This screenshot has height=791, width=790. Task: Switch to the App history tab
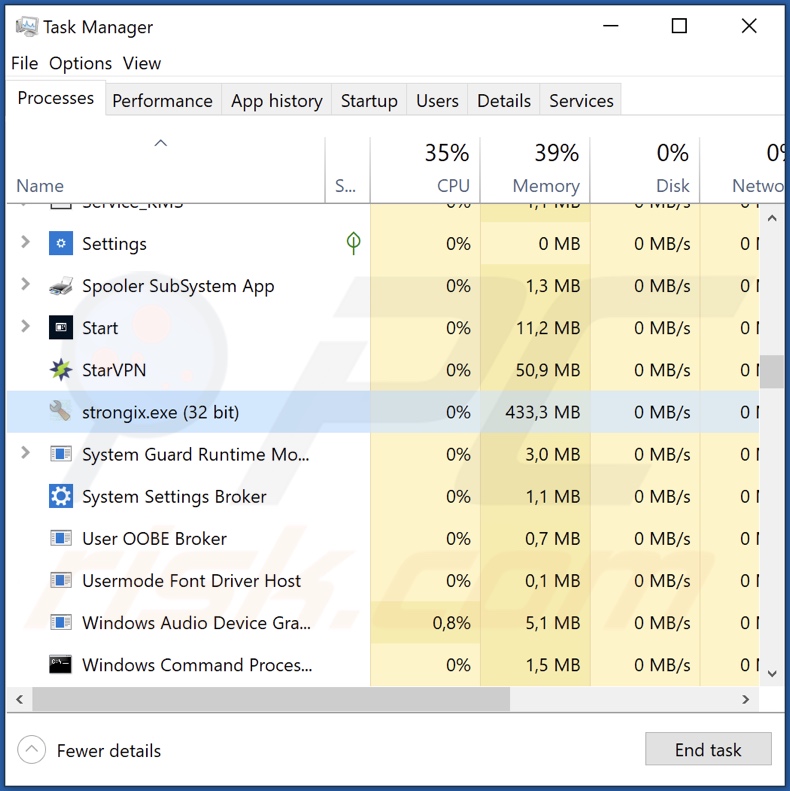tap(276, 101)
